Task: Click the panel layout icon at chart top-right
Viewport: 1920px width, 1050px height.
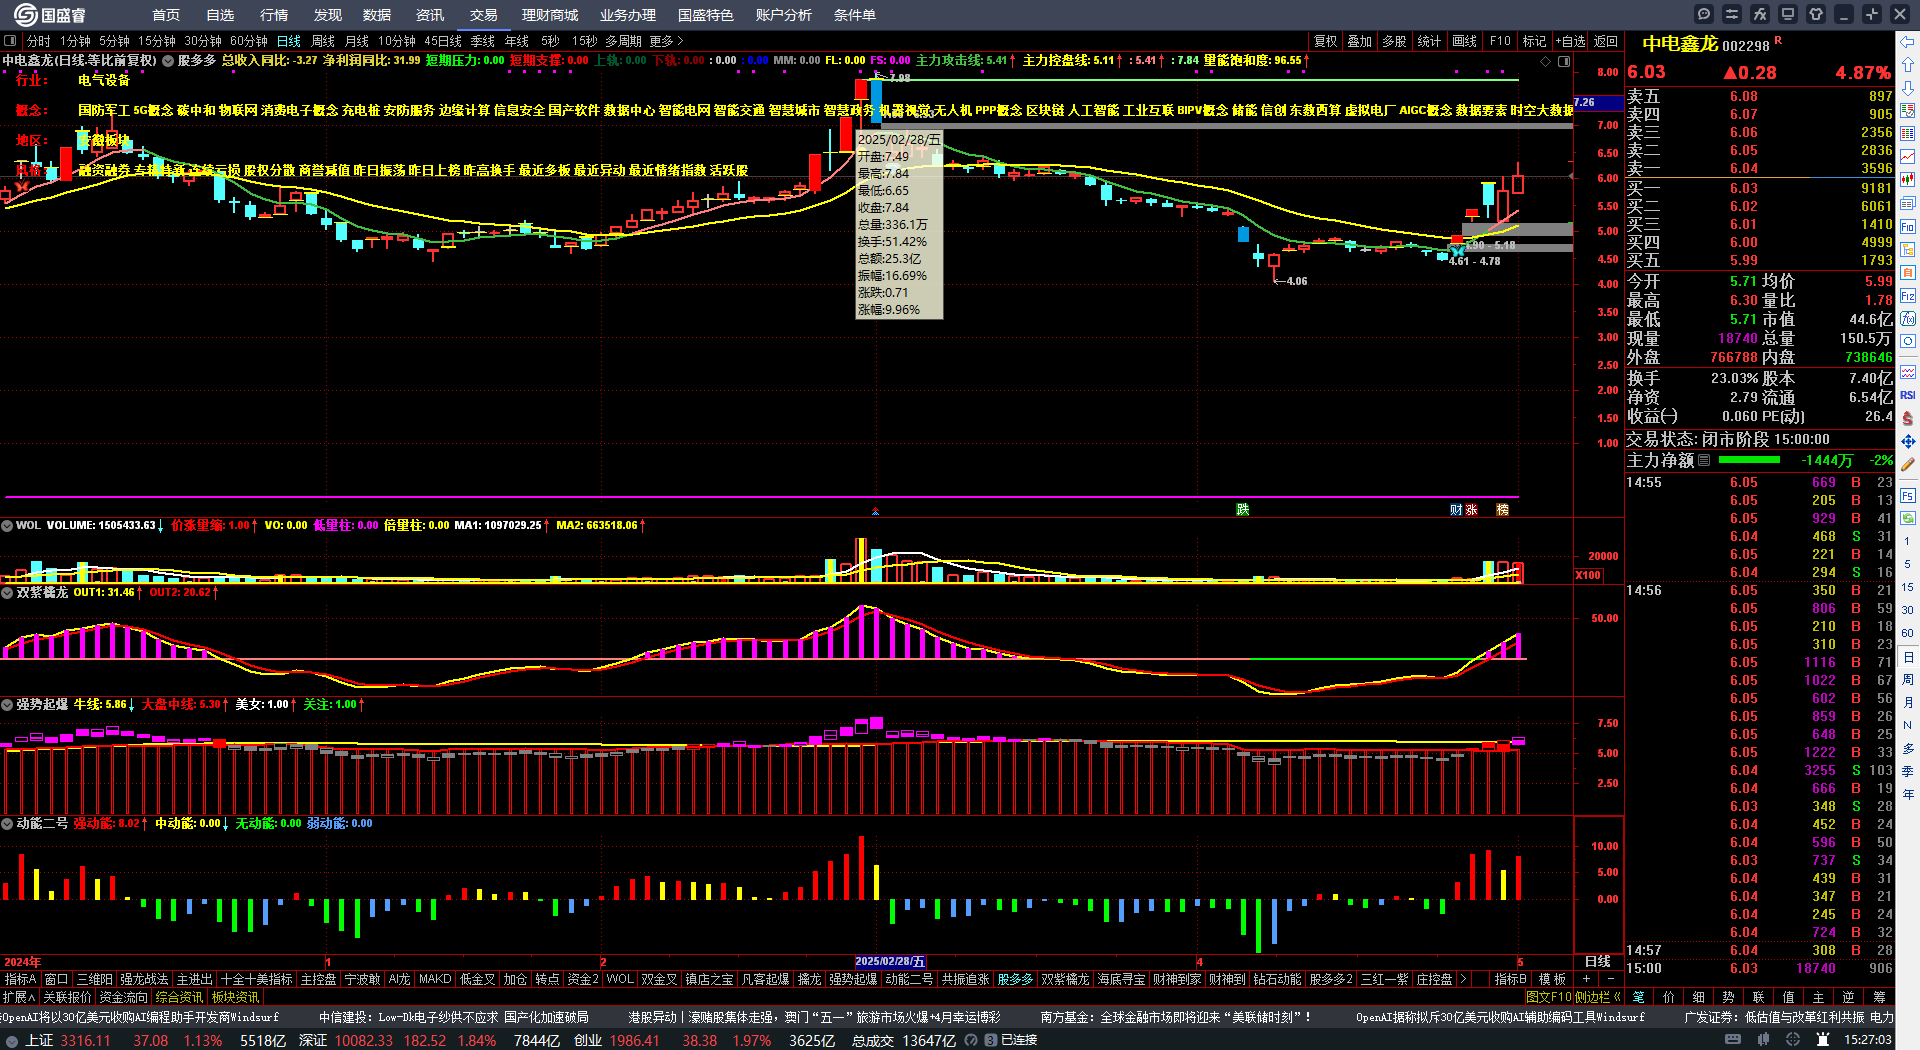Action: coord(1564,61)
